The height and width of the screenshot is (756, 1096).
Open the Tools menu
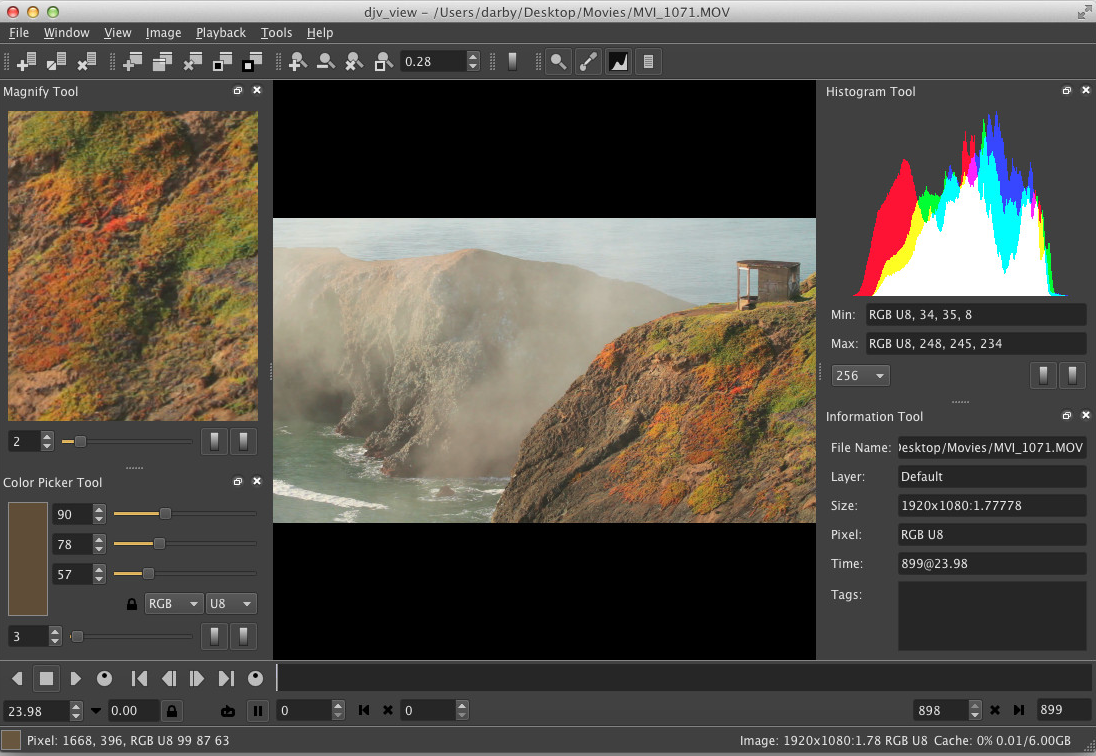coord(276,33)
